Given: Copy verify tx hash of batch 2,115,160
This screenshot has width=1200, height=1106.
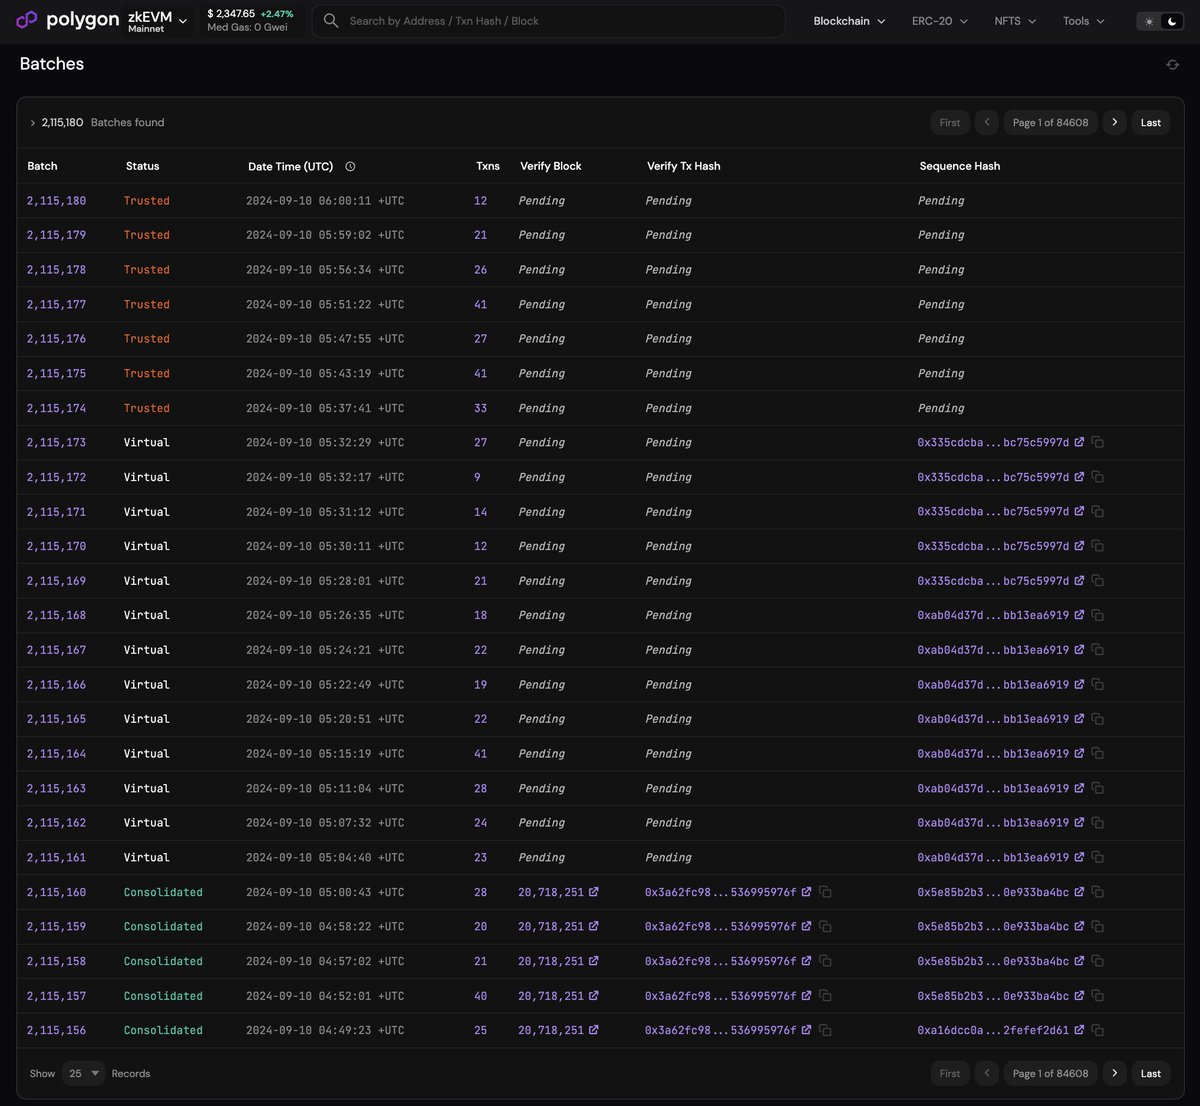Looking at the screenshot, I should pyautogui.click(x=826, y=892).
